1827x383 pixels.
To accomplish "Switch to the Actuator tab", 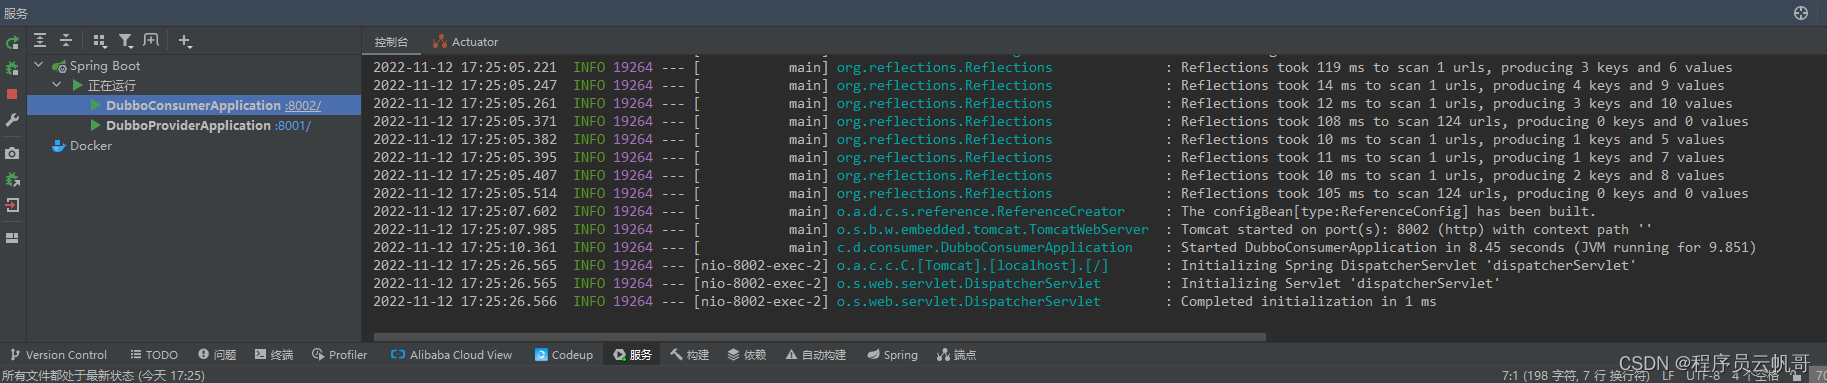I will coord(466,42).
